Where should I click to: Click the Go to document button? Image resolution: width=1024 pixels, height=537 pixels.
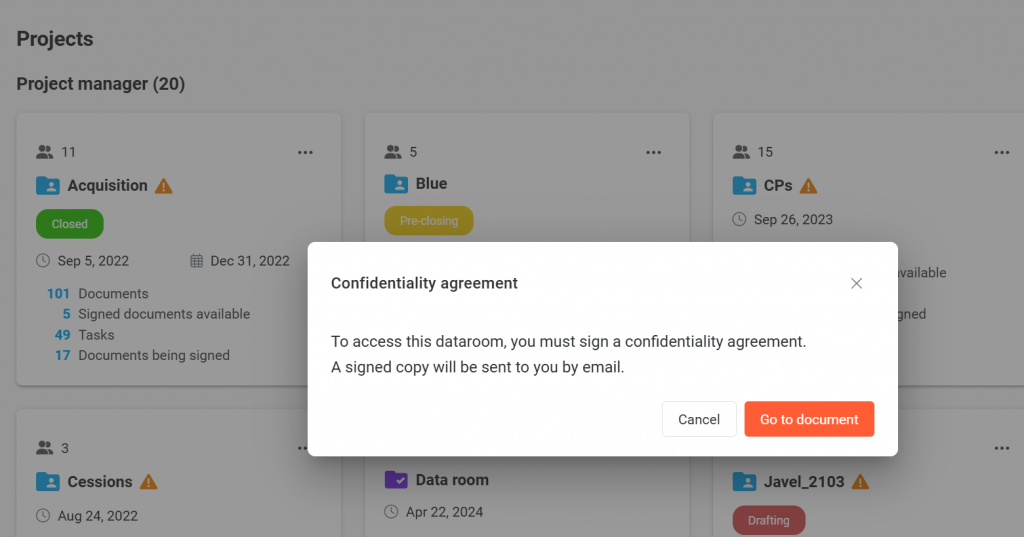[809, 420]
